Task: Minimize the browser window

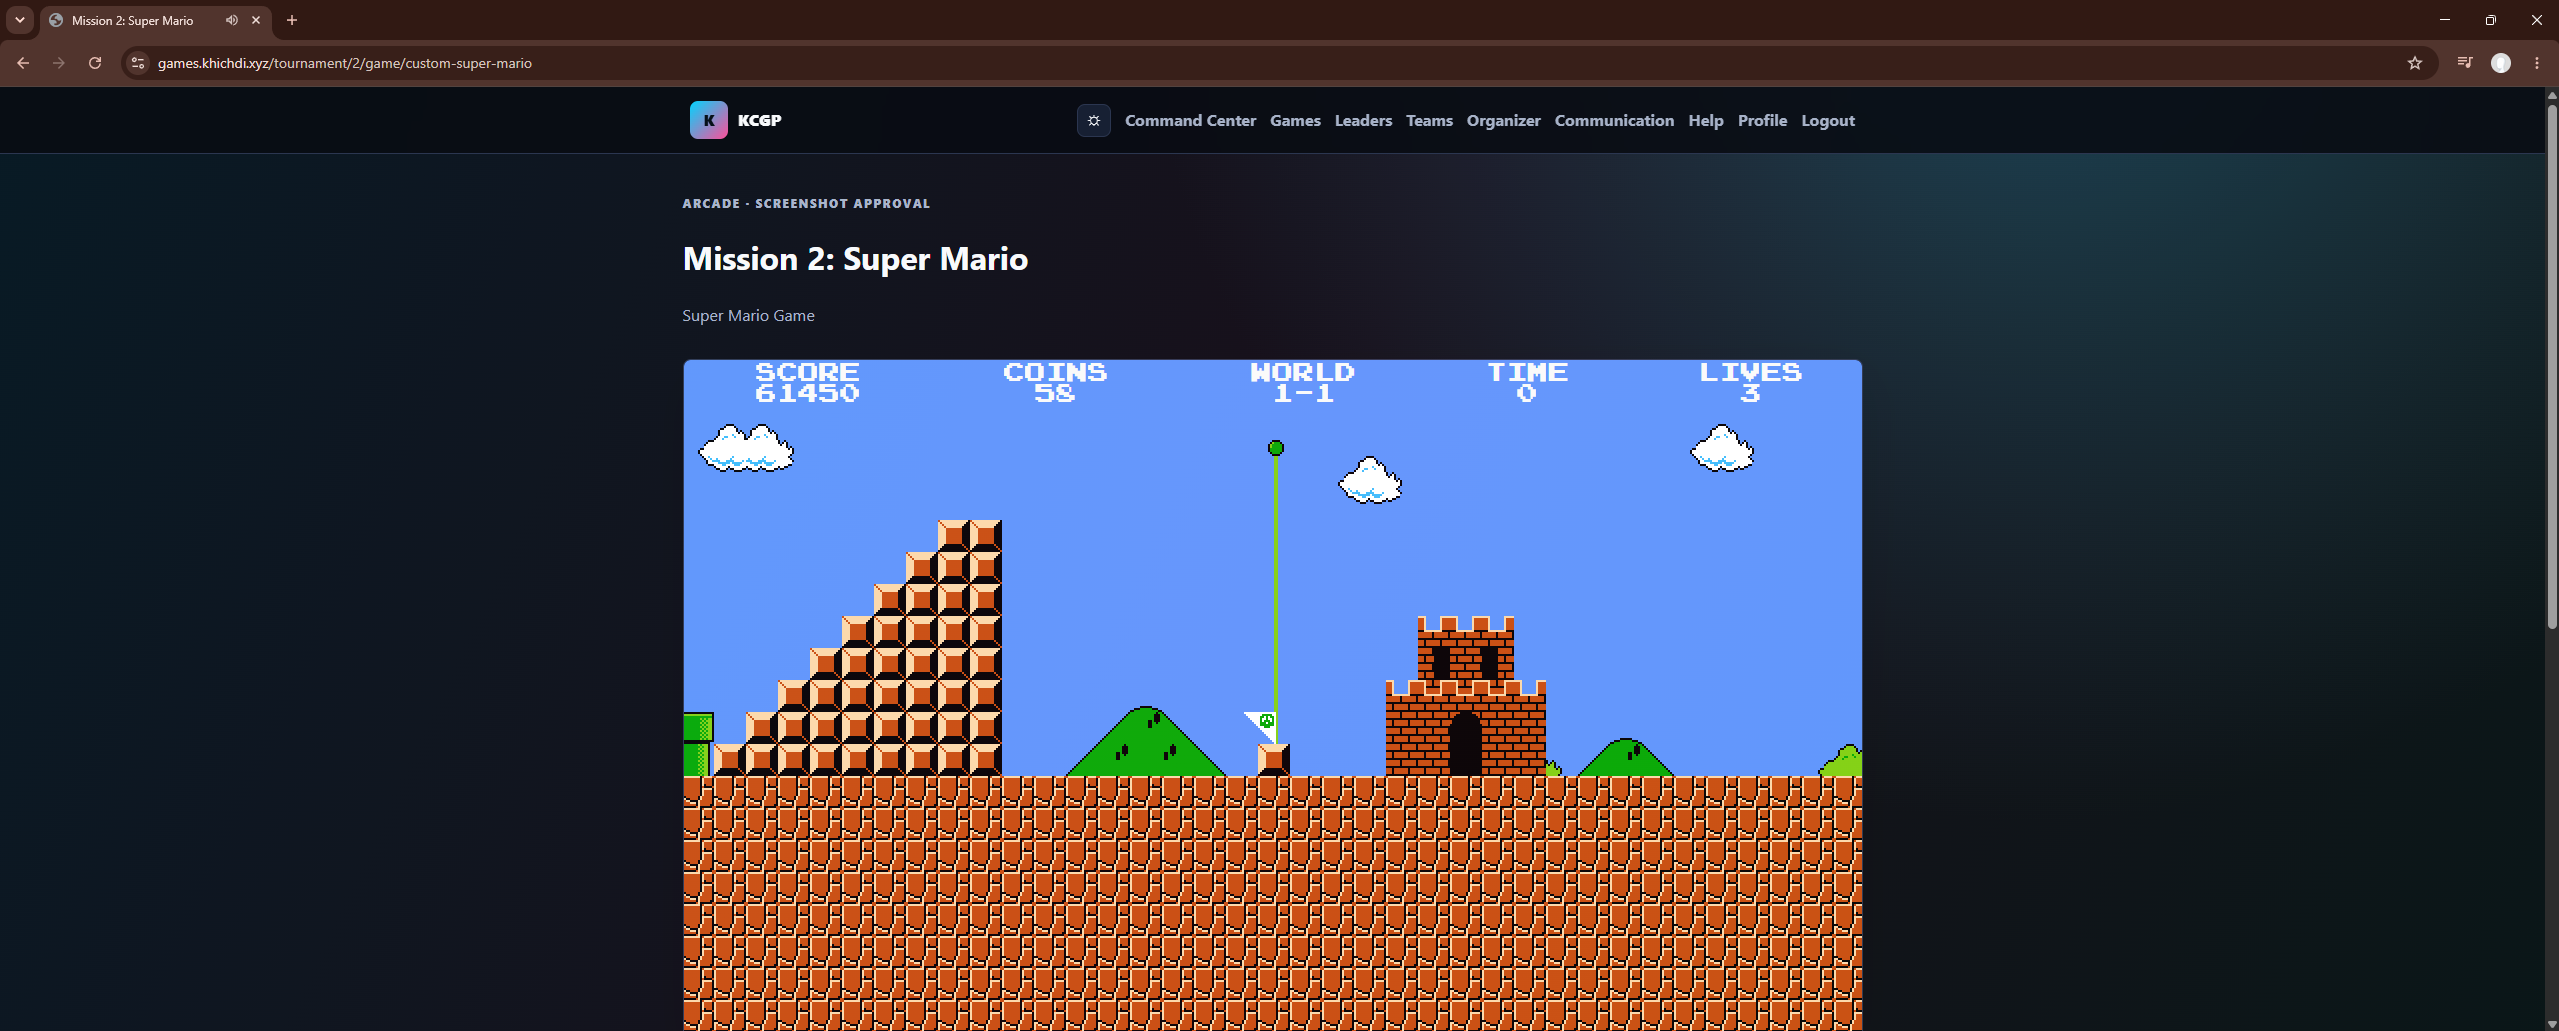Action: coord(2445,20)
